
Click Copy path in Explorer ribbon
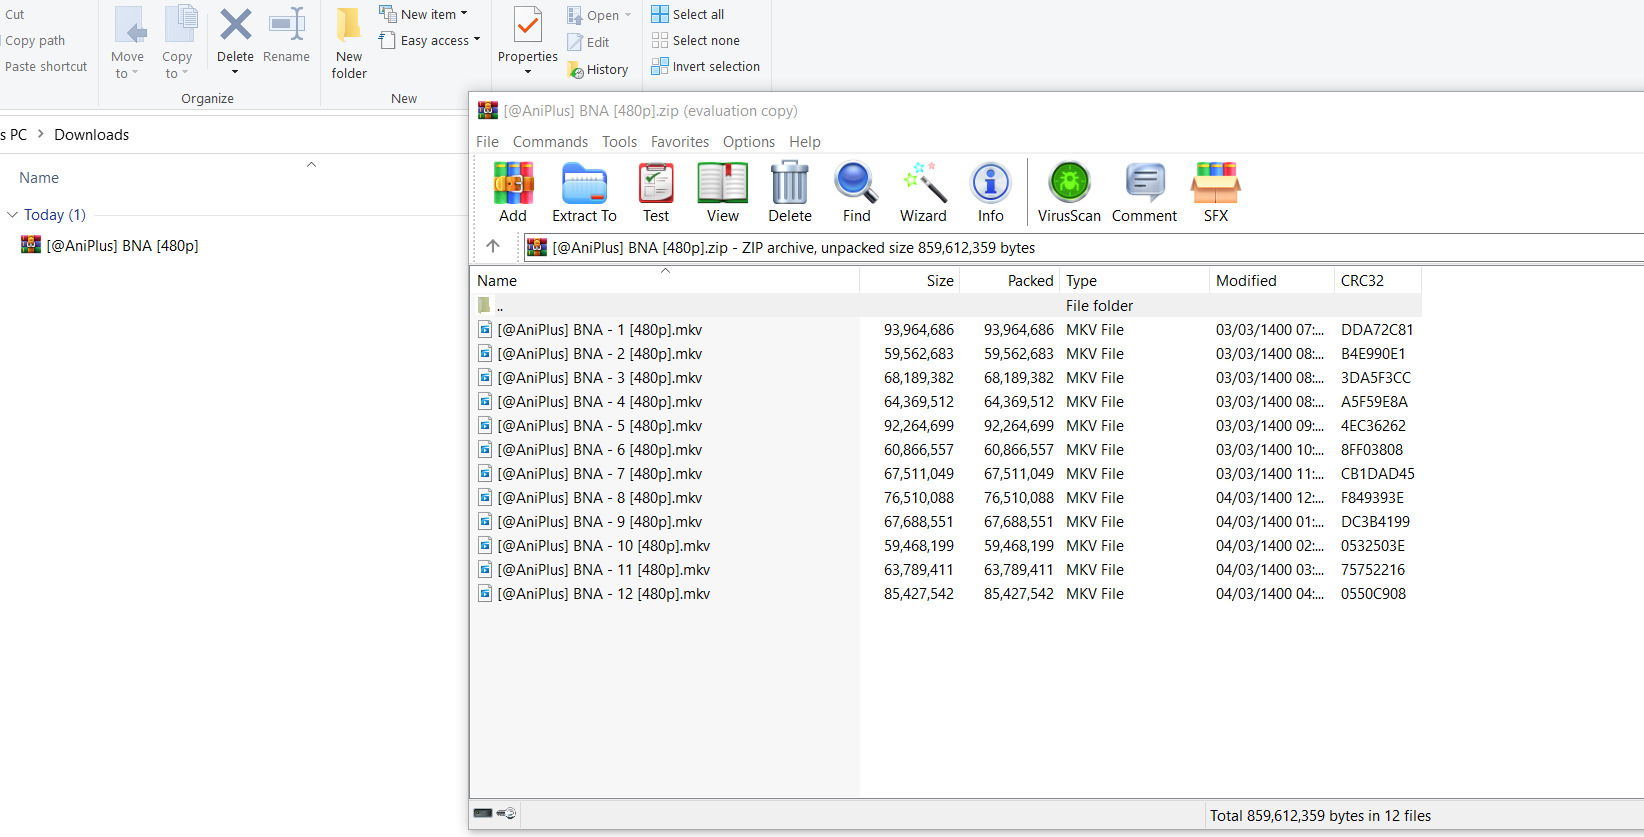tap(35, 40)
